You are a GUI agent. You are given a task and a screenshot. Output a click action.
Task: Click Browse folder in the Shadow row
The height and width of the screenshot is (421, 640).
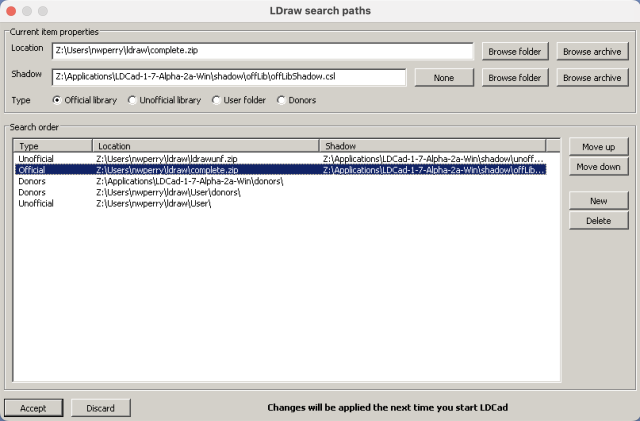click(x=515, y=78)
